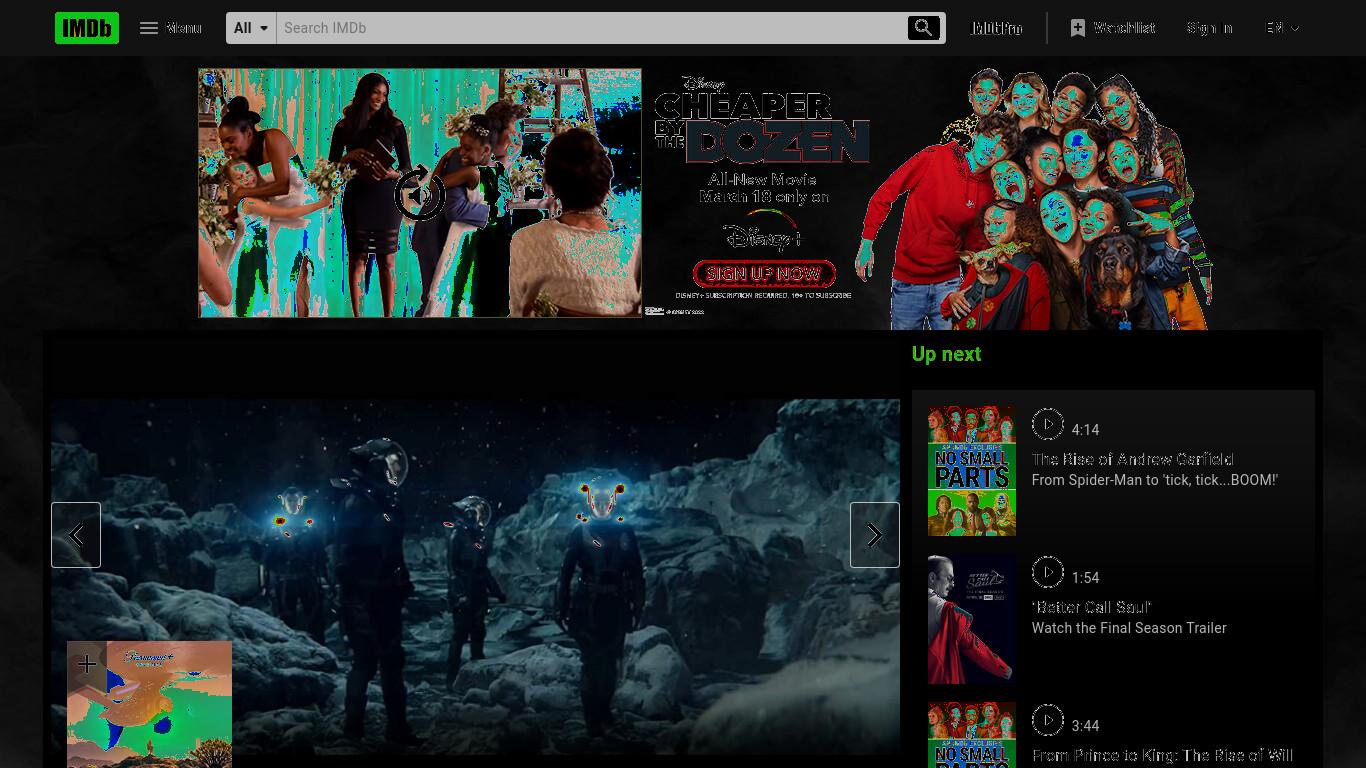Open the All search category dropdown

coord(252,28)
